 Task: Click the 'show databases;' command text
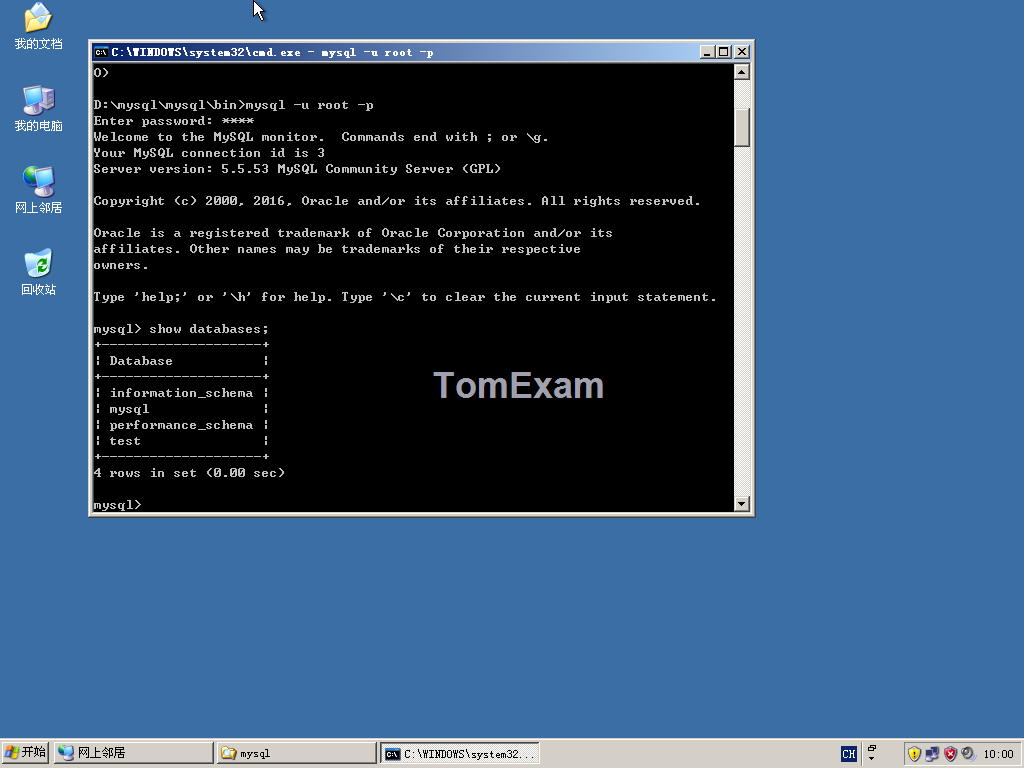pos(209,328)
